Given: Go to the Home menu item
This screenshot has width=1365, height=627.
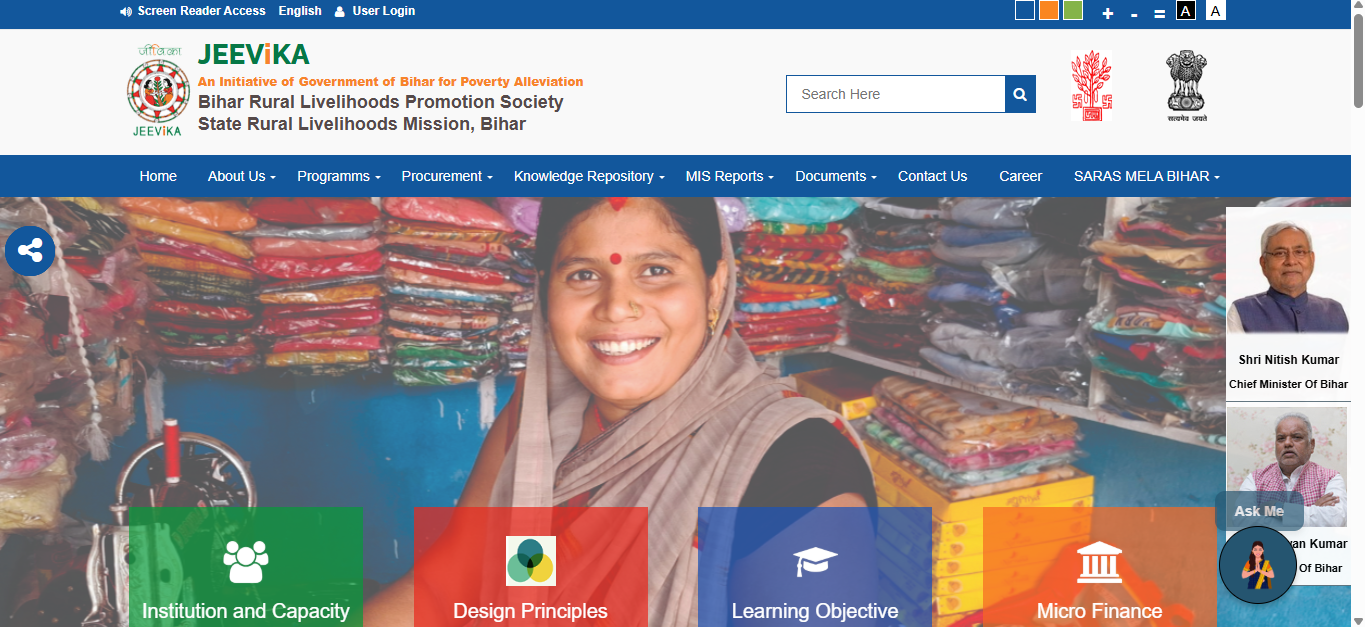Looking at the screenshot, I should coord(158,176).
